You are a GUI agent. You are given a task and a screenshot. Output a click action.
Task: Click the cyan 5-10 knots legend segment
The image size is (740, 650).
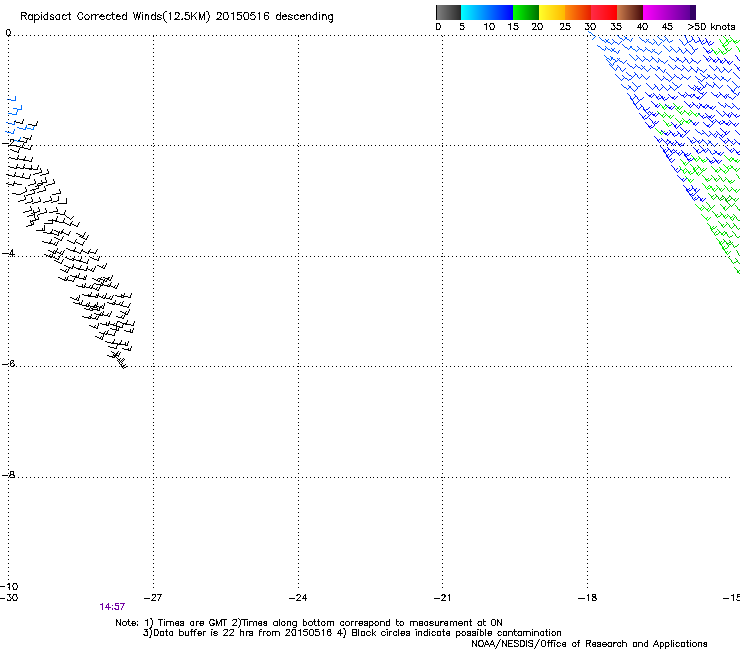[x=474, y=12]
